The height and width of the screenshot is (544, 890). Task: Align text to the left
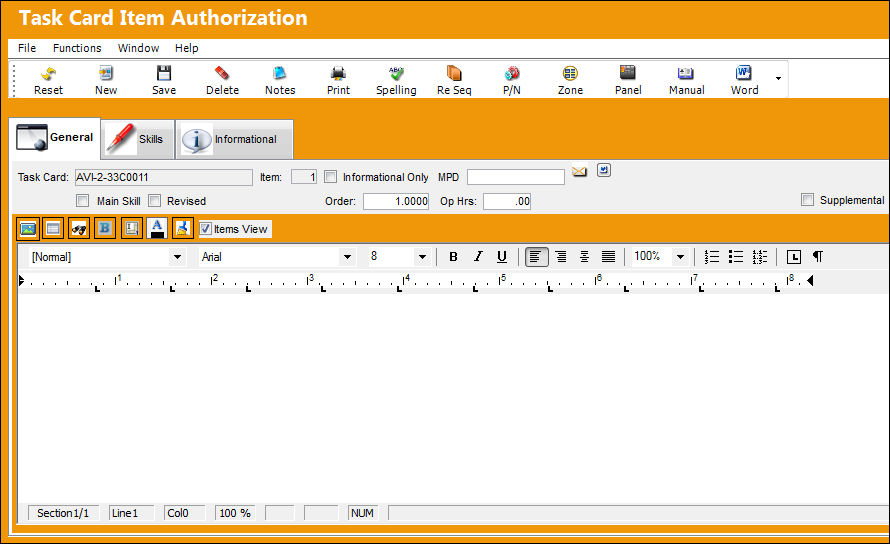[536, 257]
